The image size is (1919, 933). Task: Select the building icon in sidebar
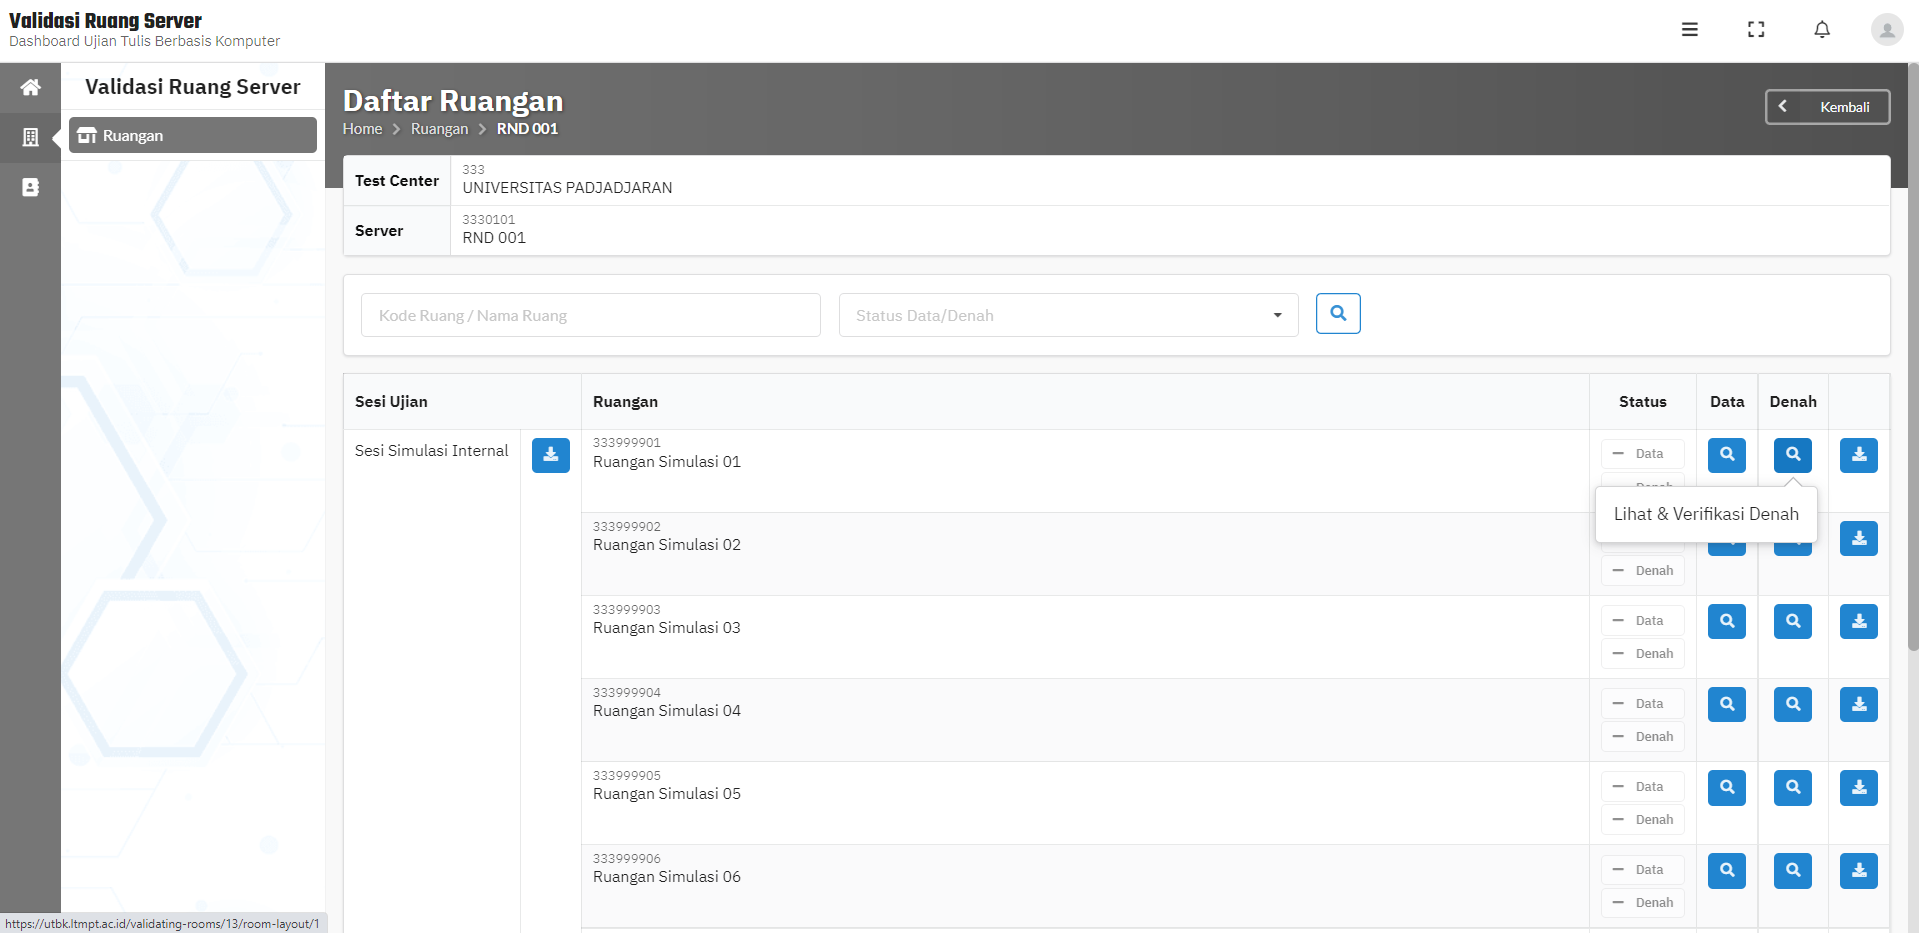click(x=31, y=137)
